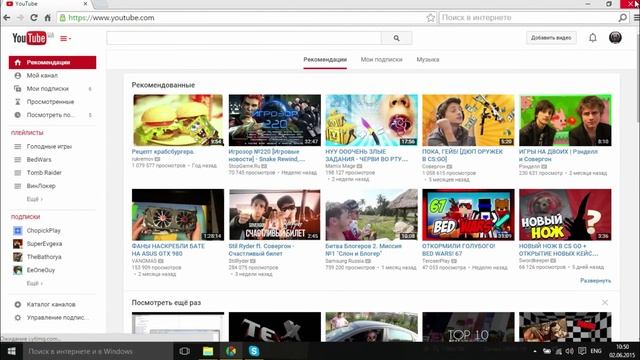This screenshot has width=640, height=360.
Task: Click the Поиск в интернете search box
Action: (529, 18)
